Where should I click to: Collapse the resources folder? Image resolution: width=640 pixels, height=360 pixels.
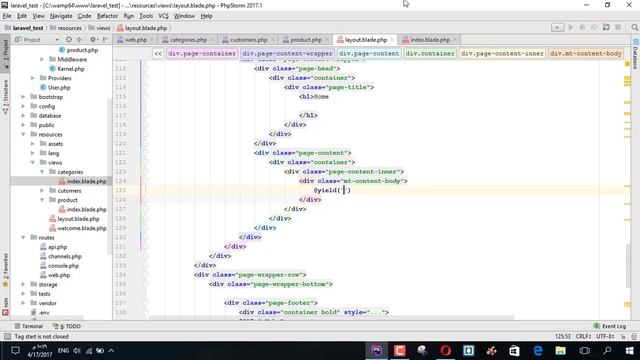click(23, 134)
